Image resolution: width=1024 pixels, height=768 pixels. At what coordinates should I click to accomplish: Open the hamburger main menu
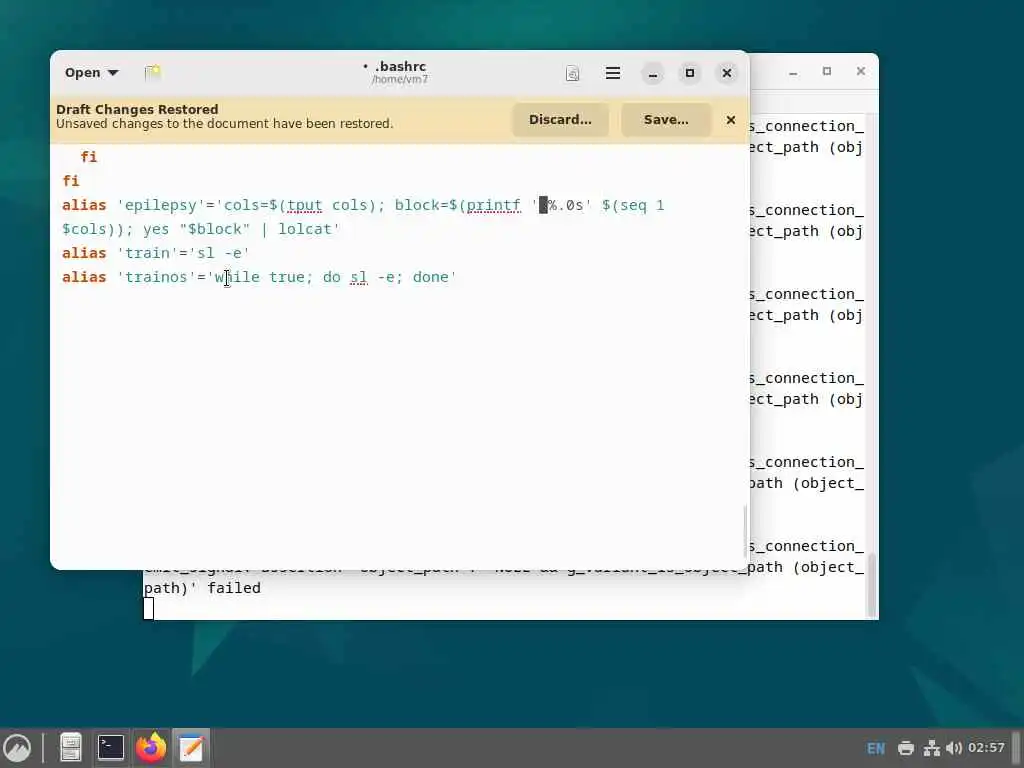tap(613, 73)
